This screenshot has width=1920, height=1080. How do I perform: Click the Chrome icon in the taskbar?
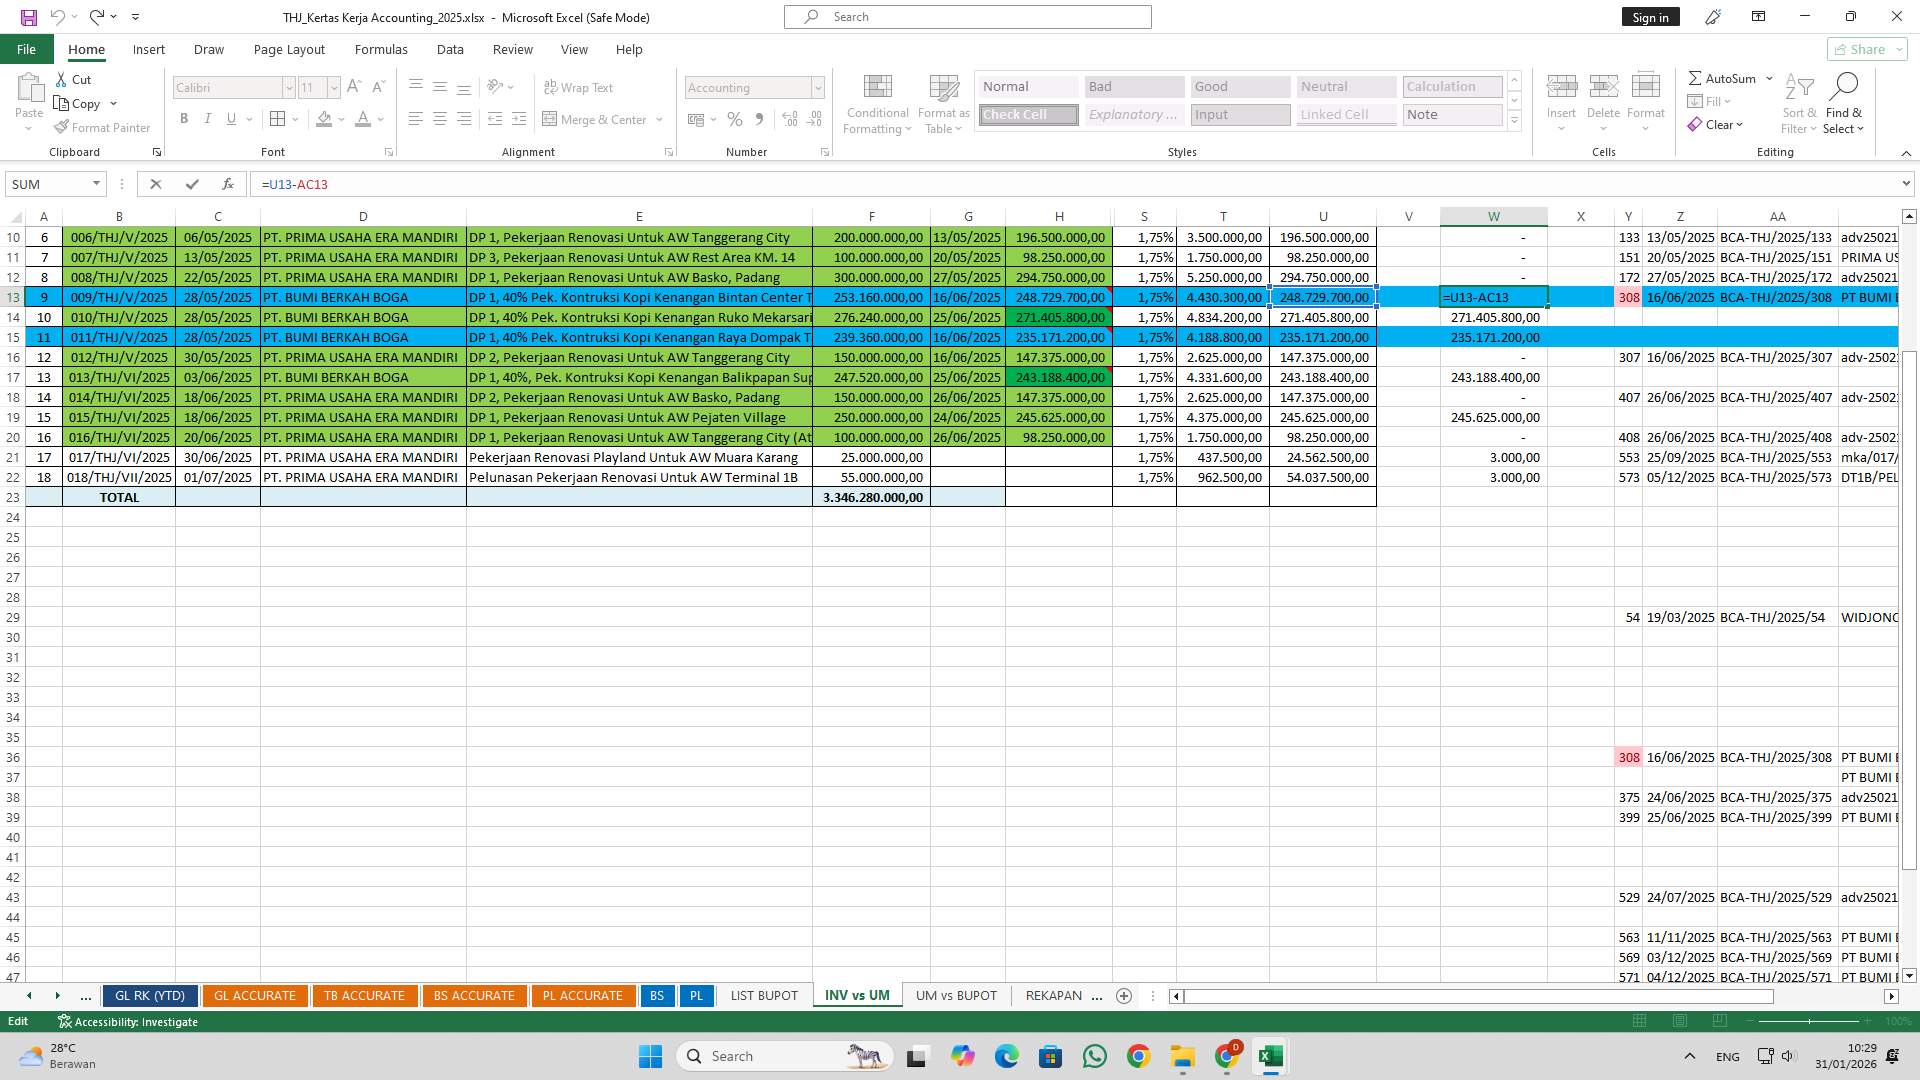pos(1138,1056)
